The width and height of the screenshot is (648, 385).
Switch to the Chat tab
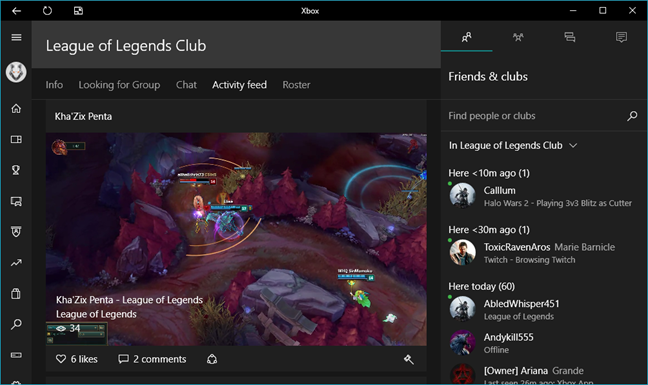[186, 85]
